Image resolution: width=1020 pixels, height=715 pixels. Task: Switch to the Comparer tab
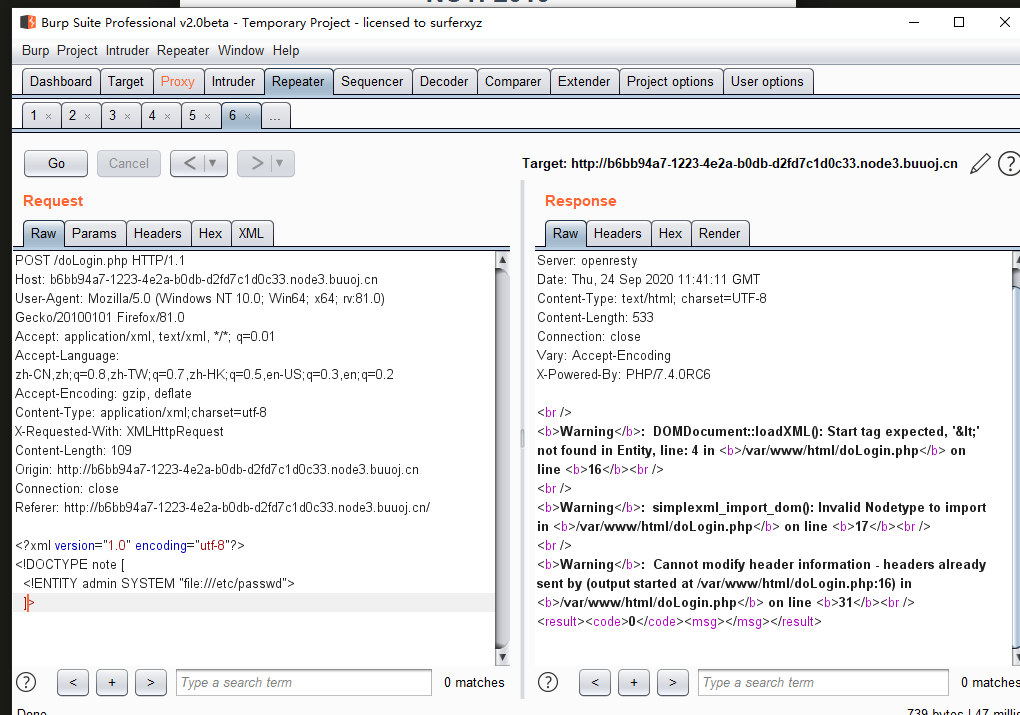pos(513,82)
